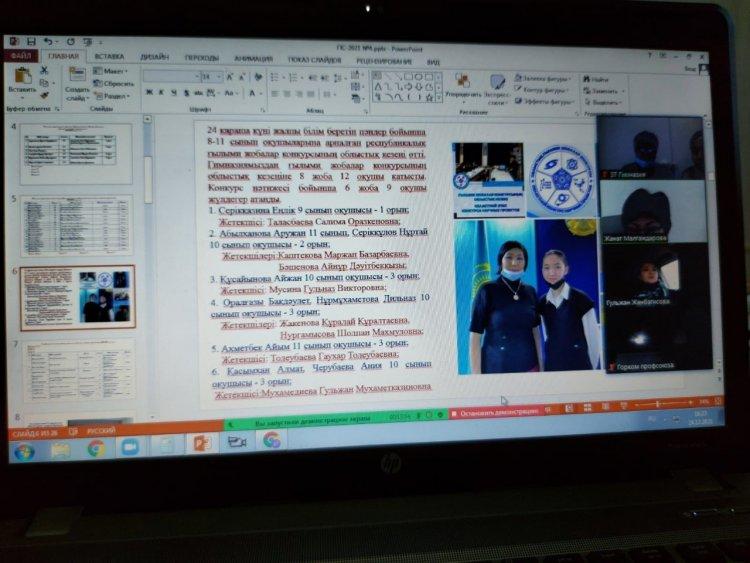
Task: Open Контур фигуры (Shape Outline) dropdown
Action: pyautogui.click(x=541, y=89)
